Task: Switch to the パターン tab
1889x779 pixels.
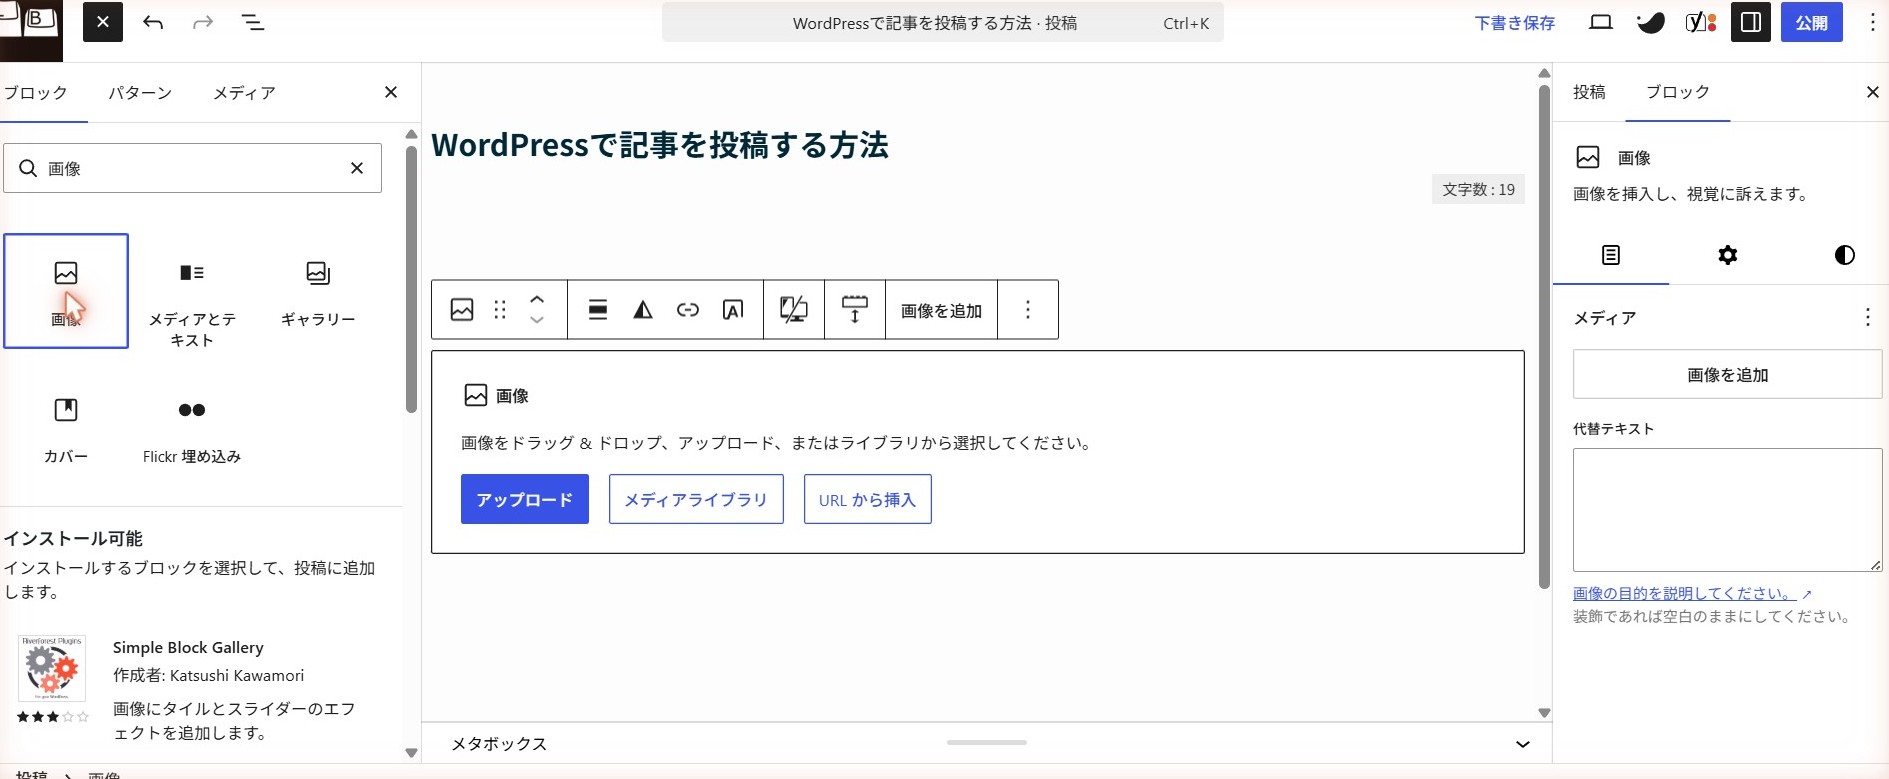Action: point(140,93)
